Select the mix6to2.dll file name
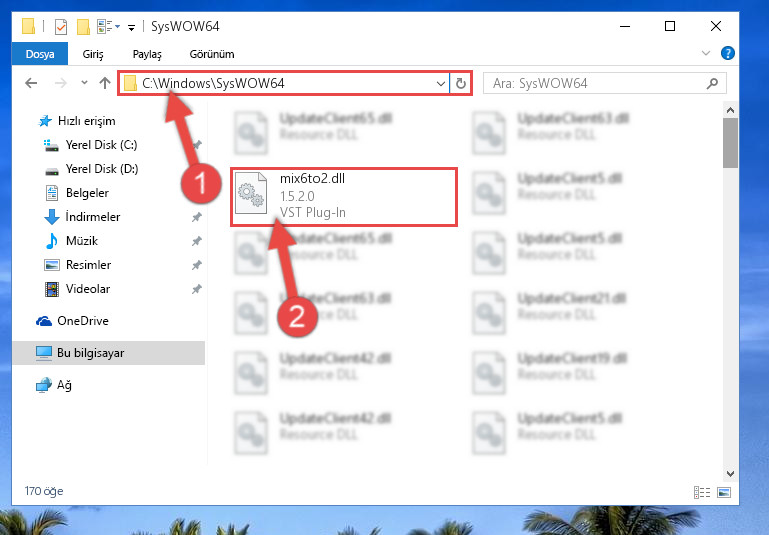769x535 pixels. [x=312, y=178]
